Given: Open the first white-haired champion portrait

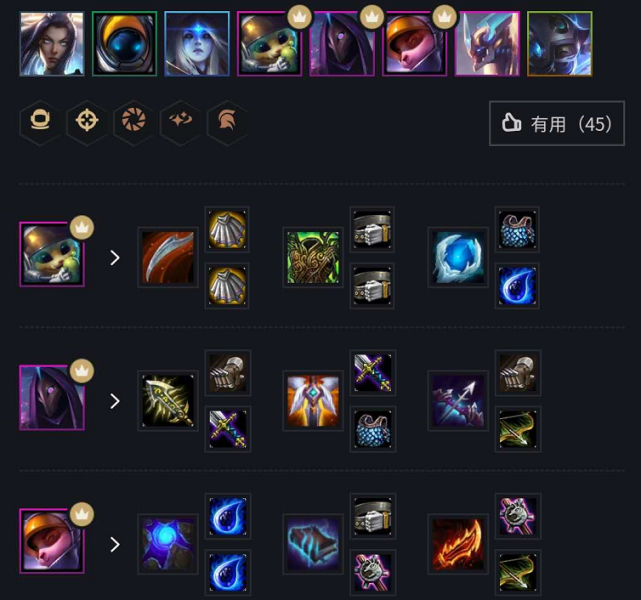Looking at the screenshot, I should point(52,44).
